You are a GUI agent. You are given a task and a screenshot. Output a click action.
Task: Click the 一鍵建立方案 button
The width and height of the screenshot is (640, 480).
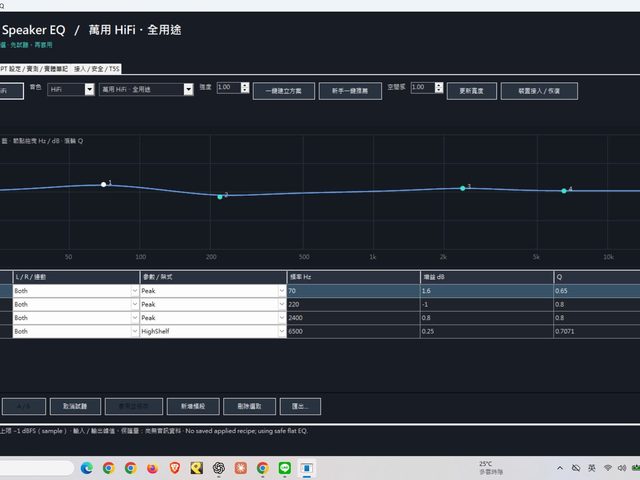(284, 91)
